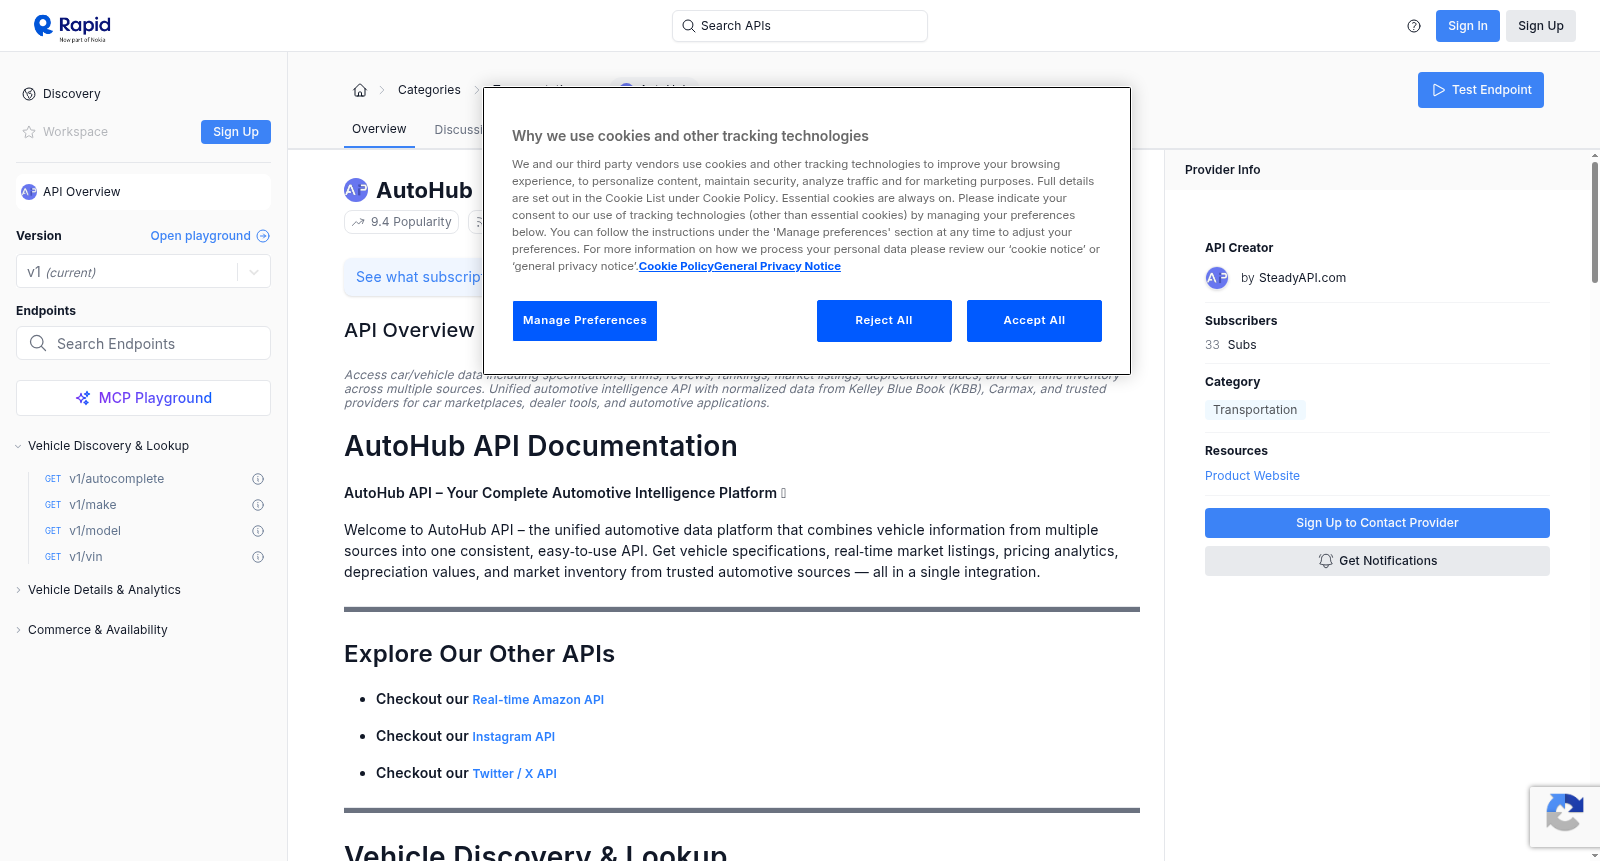The image size is (1600, 861).
Task: Click the Sign Up button in the header
Action: (x=1540, y=26)
